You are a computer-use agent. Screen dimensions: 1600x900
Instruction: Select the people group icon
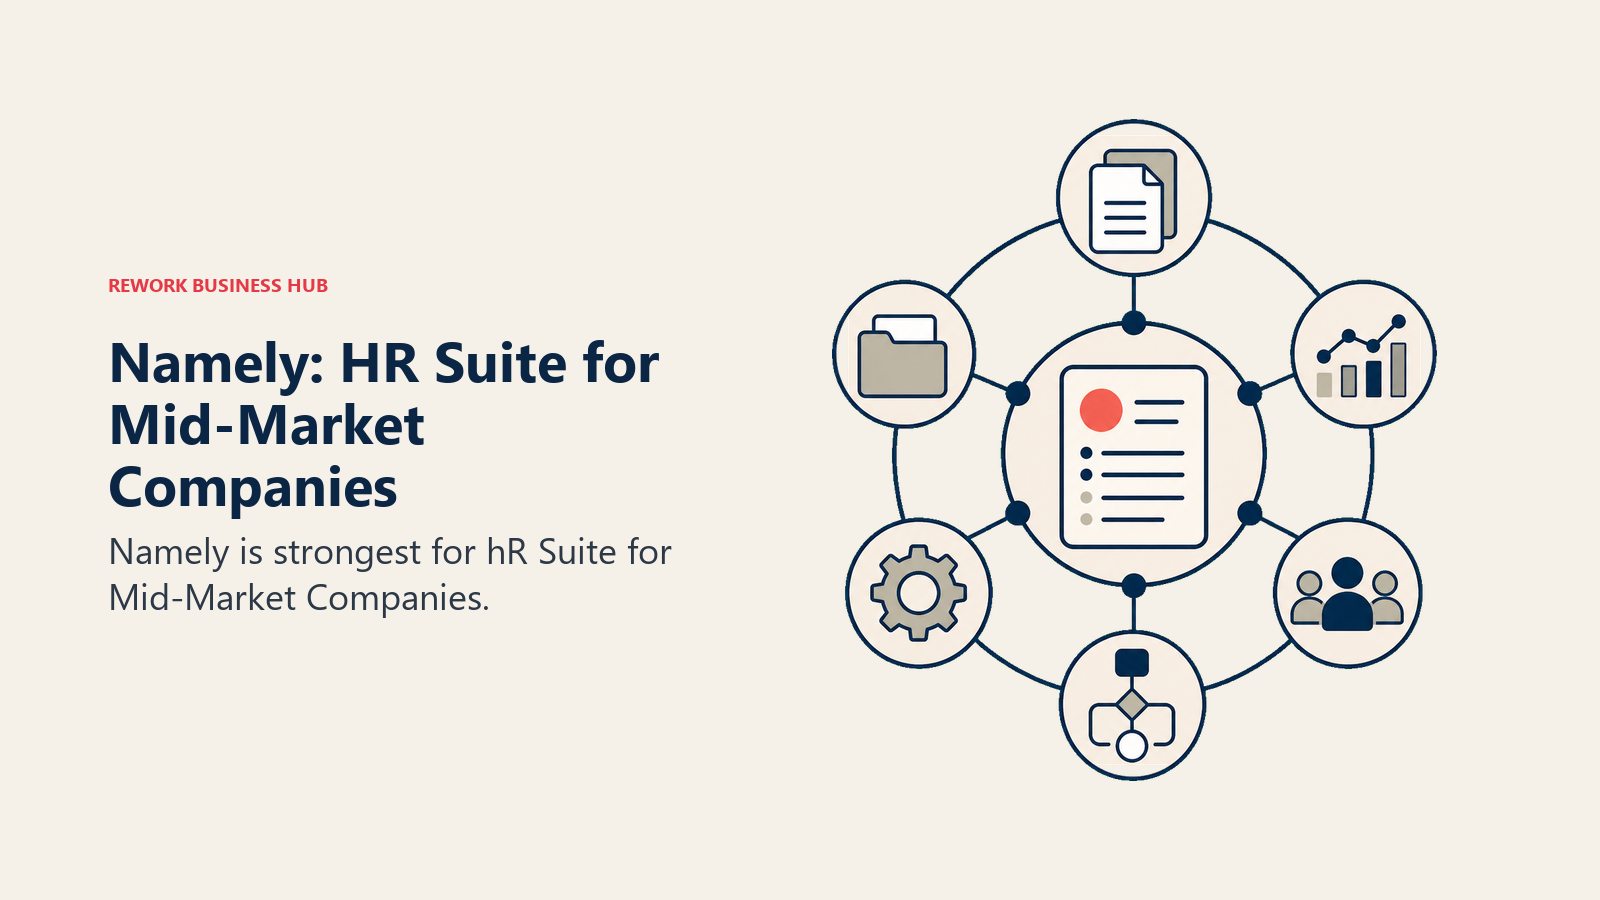1347,594
